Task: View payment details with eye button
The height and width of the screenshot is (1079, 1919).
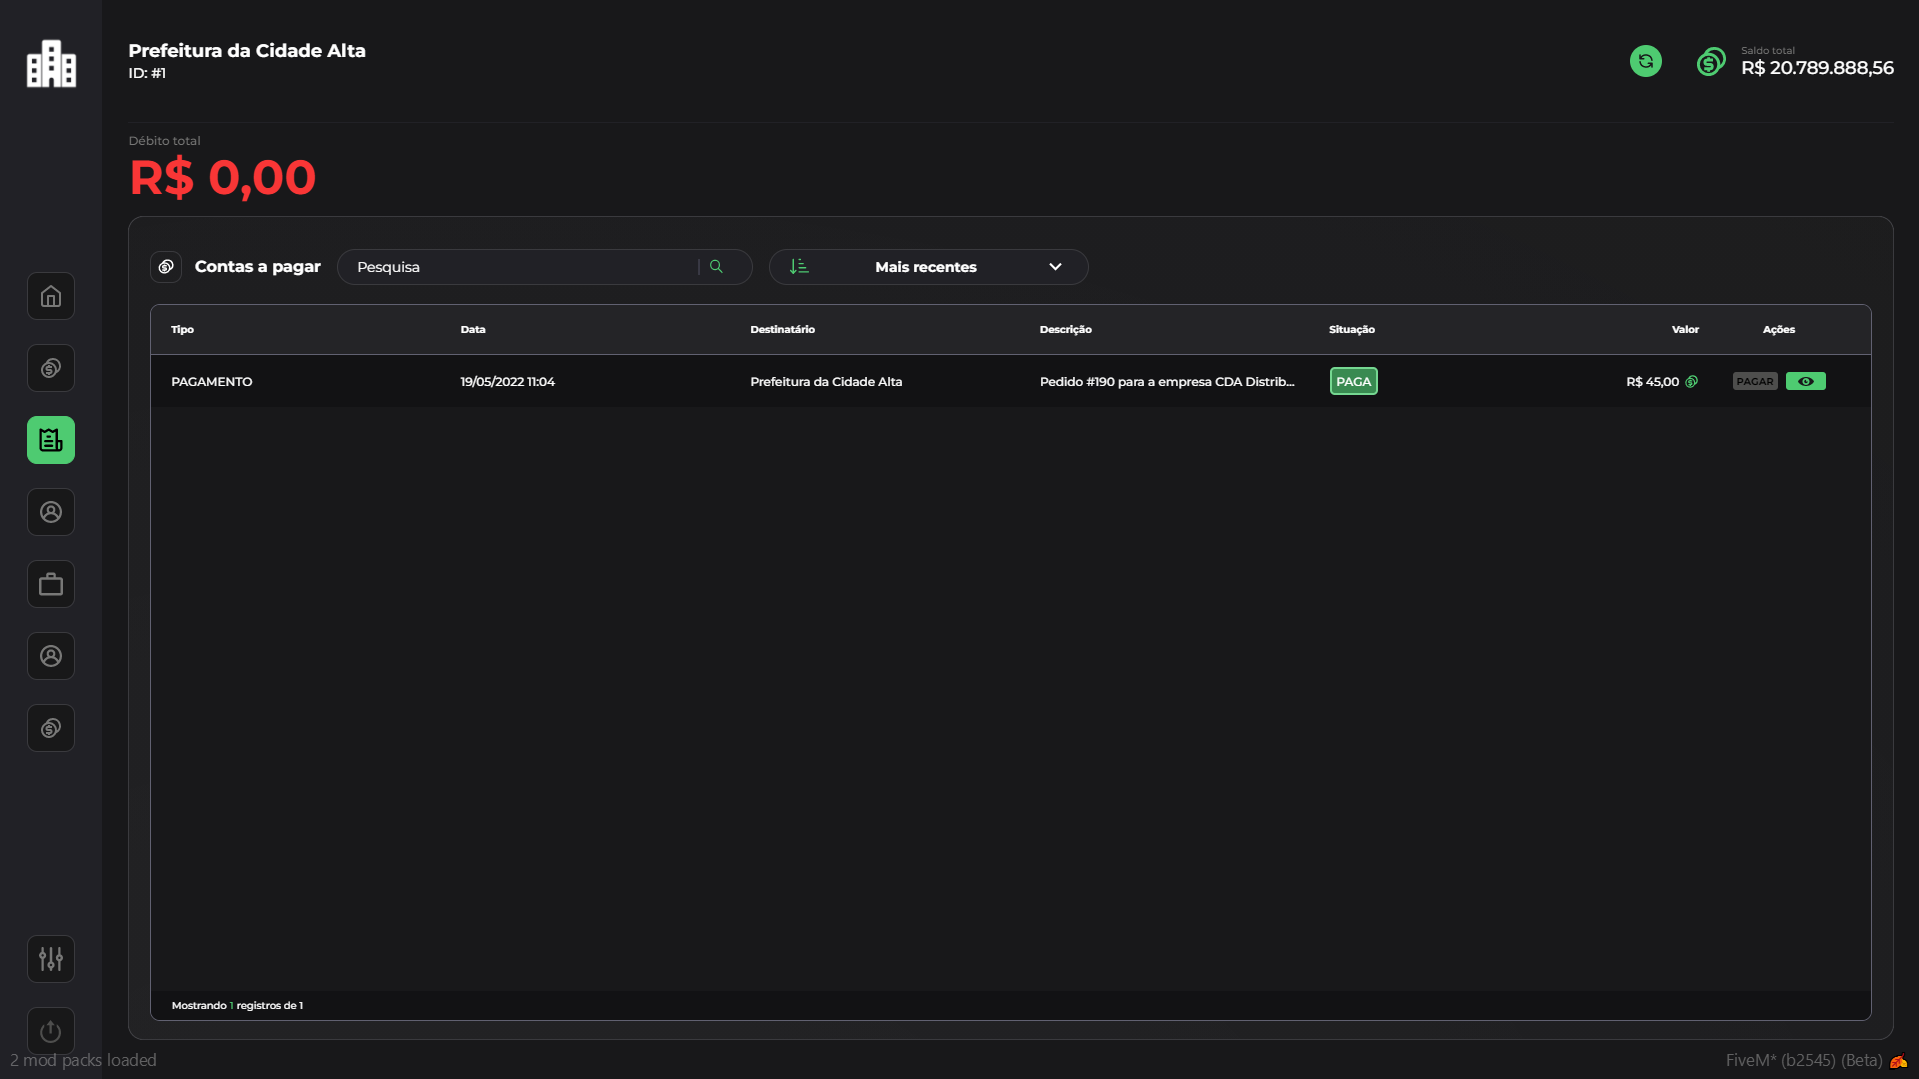Action: coord(1805,382)
